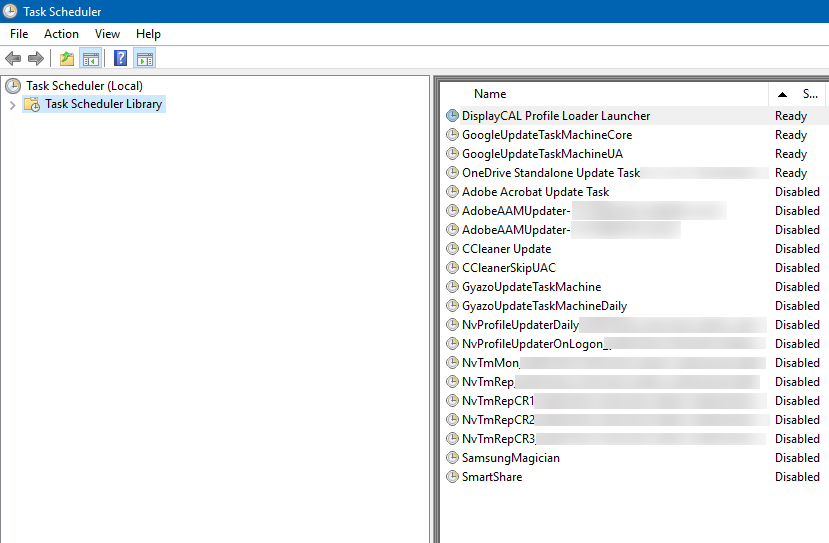Click the clock icon beside Adobe Acrobat Update Task
The image size is (829, 543).
point(452,192)
